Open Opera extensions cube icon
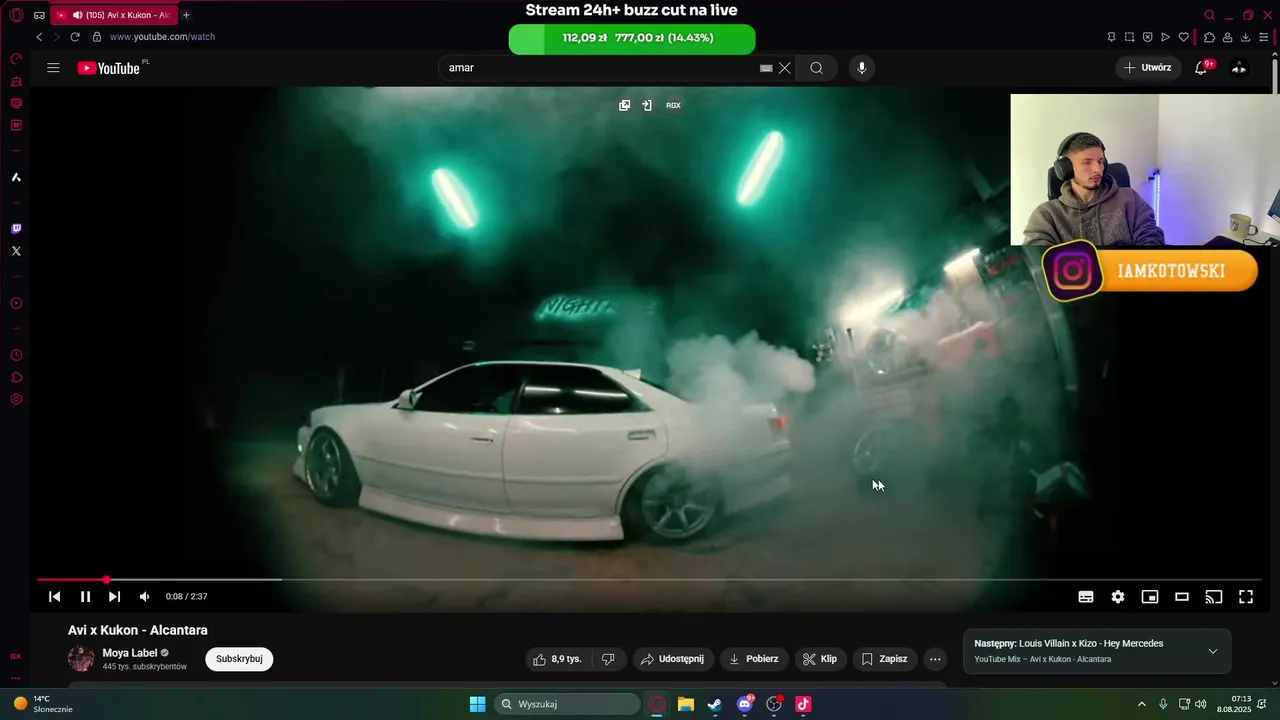 1209,37
